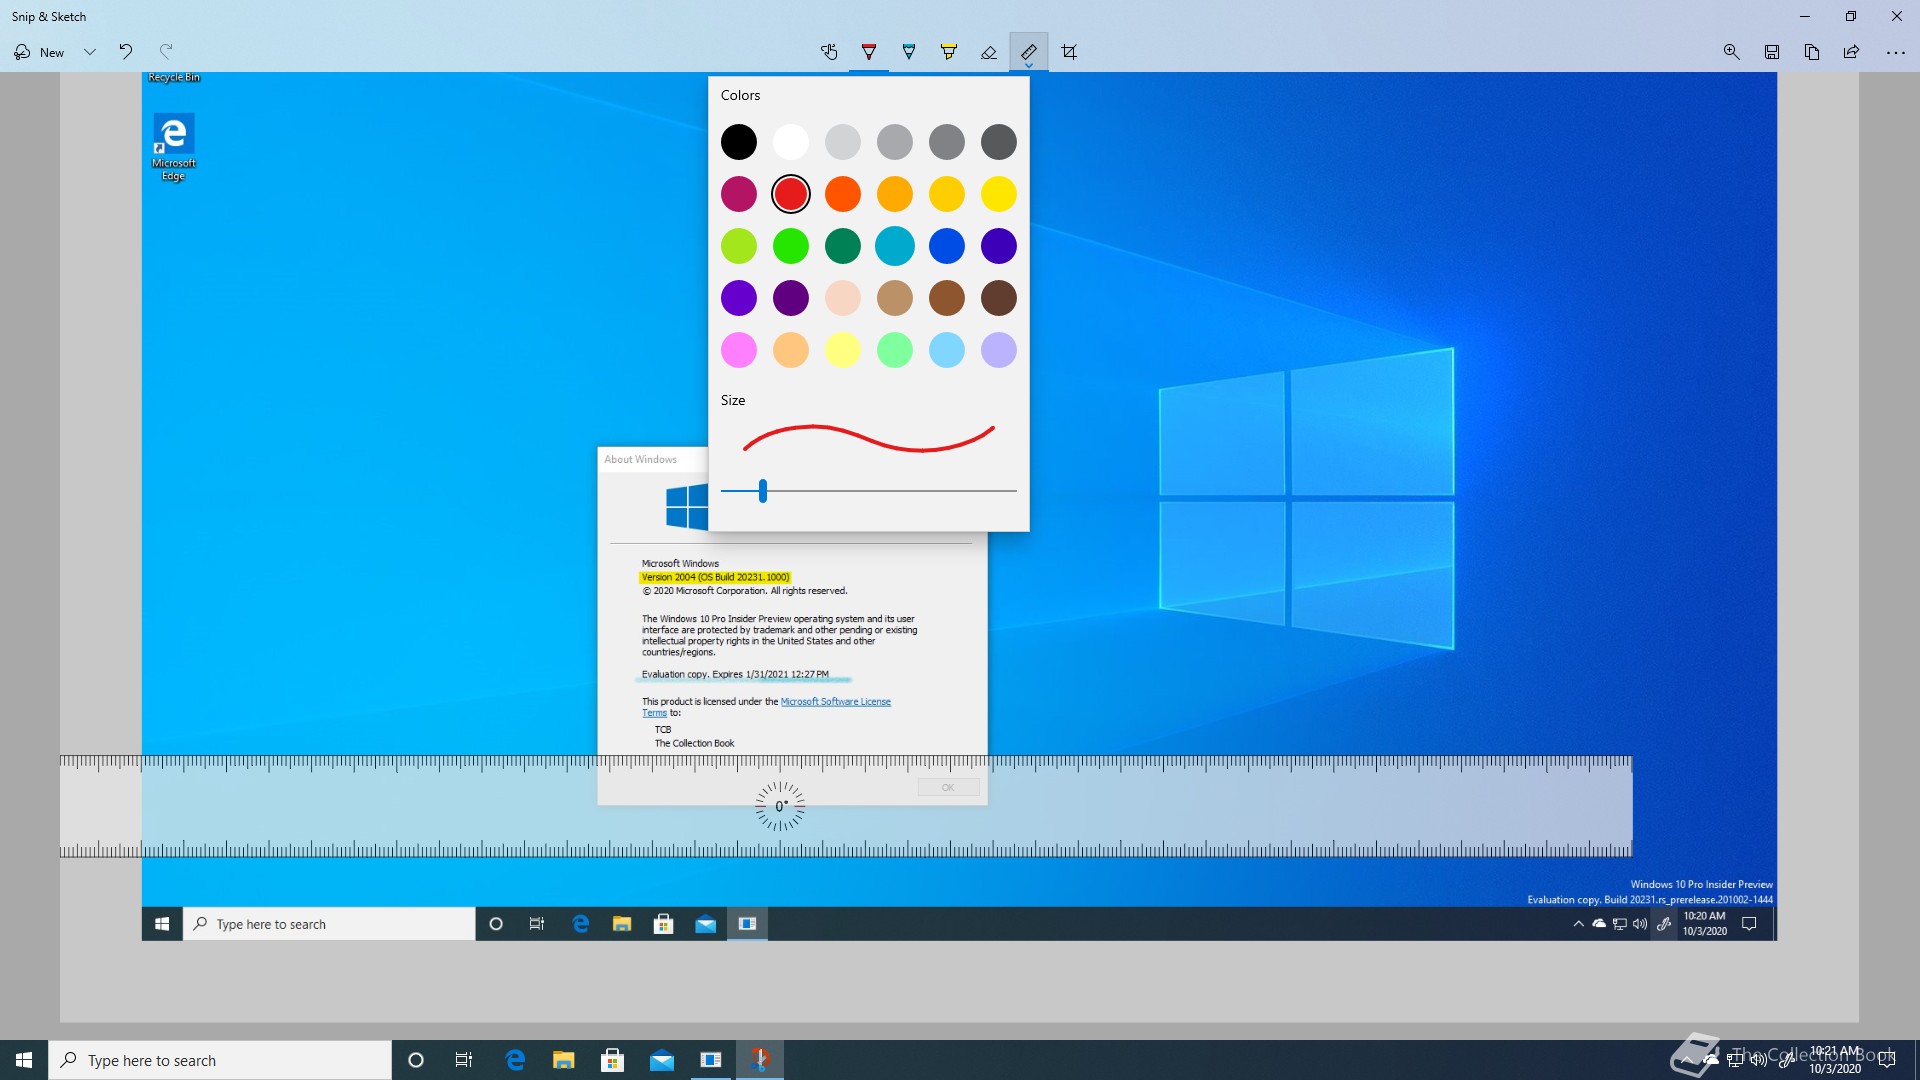Pick the pastel pink color swatch
1920x1080 pixels.
(x=739, y=350)
